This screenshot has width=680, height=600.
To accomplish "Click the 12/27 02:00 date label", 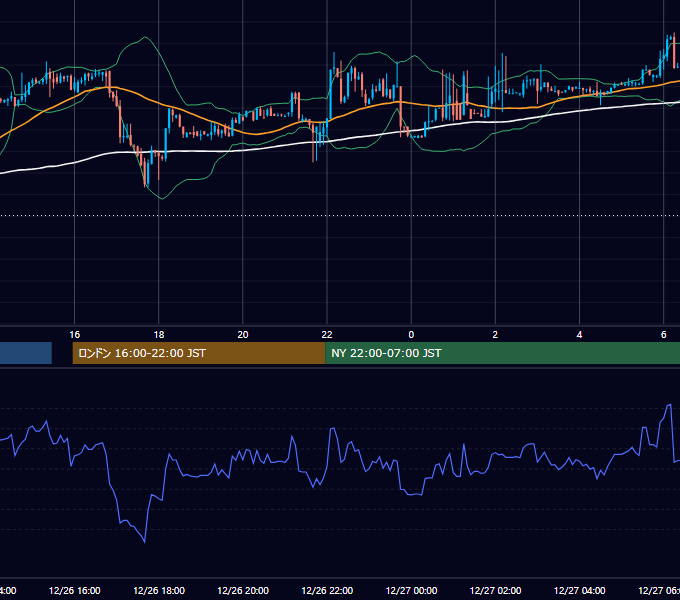I will click(495, 590).
